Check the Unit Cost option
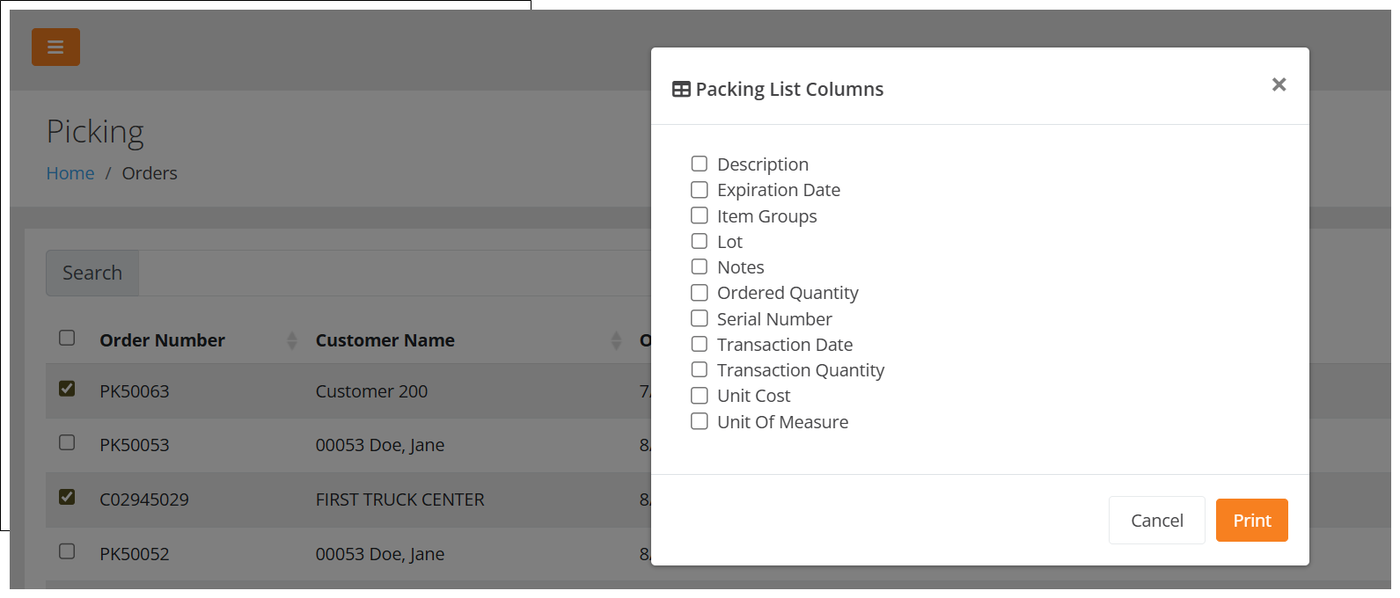The width and height of the screenshot is (1400, 598). coord(699,395)
